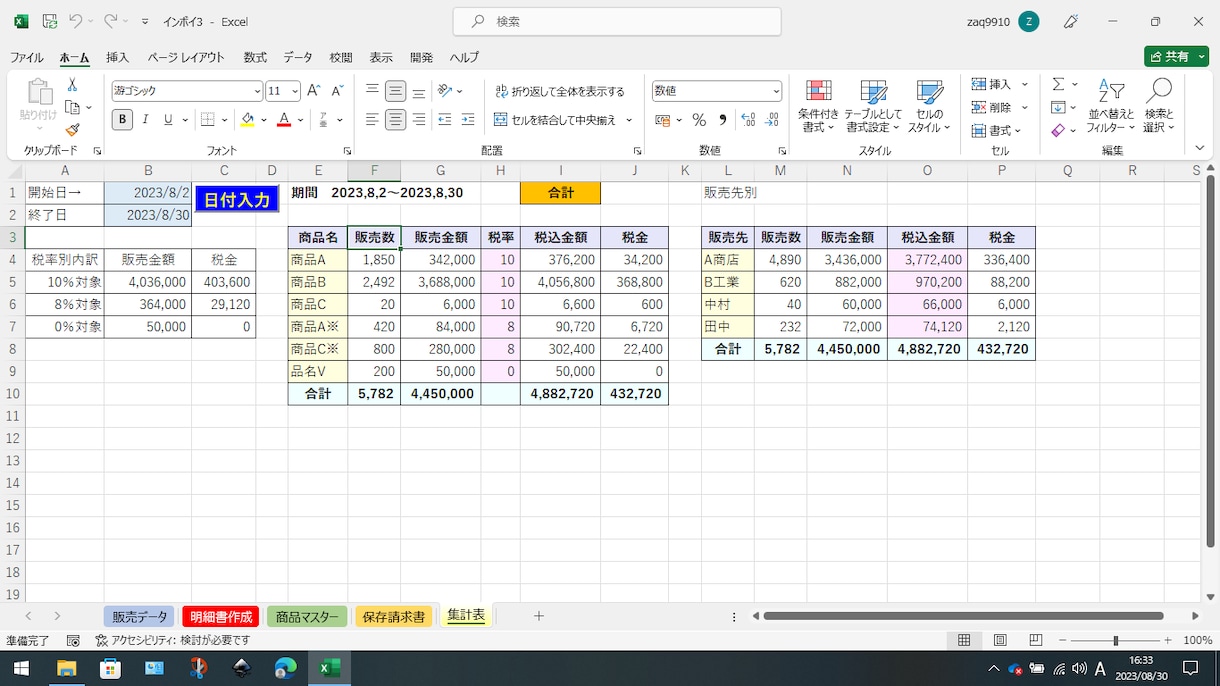Click the Decrease Font Size icon
Screen dimensions: 1220x686
(337, 91)
